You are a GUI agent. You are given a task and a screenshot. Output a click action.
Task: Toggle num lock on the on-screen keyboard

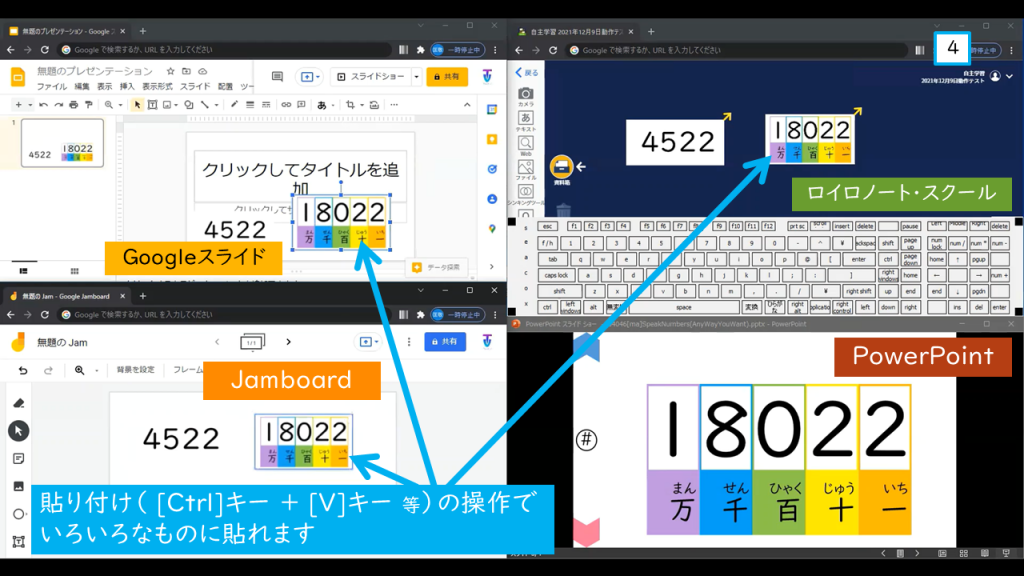click(x=936, y=244)
